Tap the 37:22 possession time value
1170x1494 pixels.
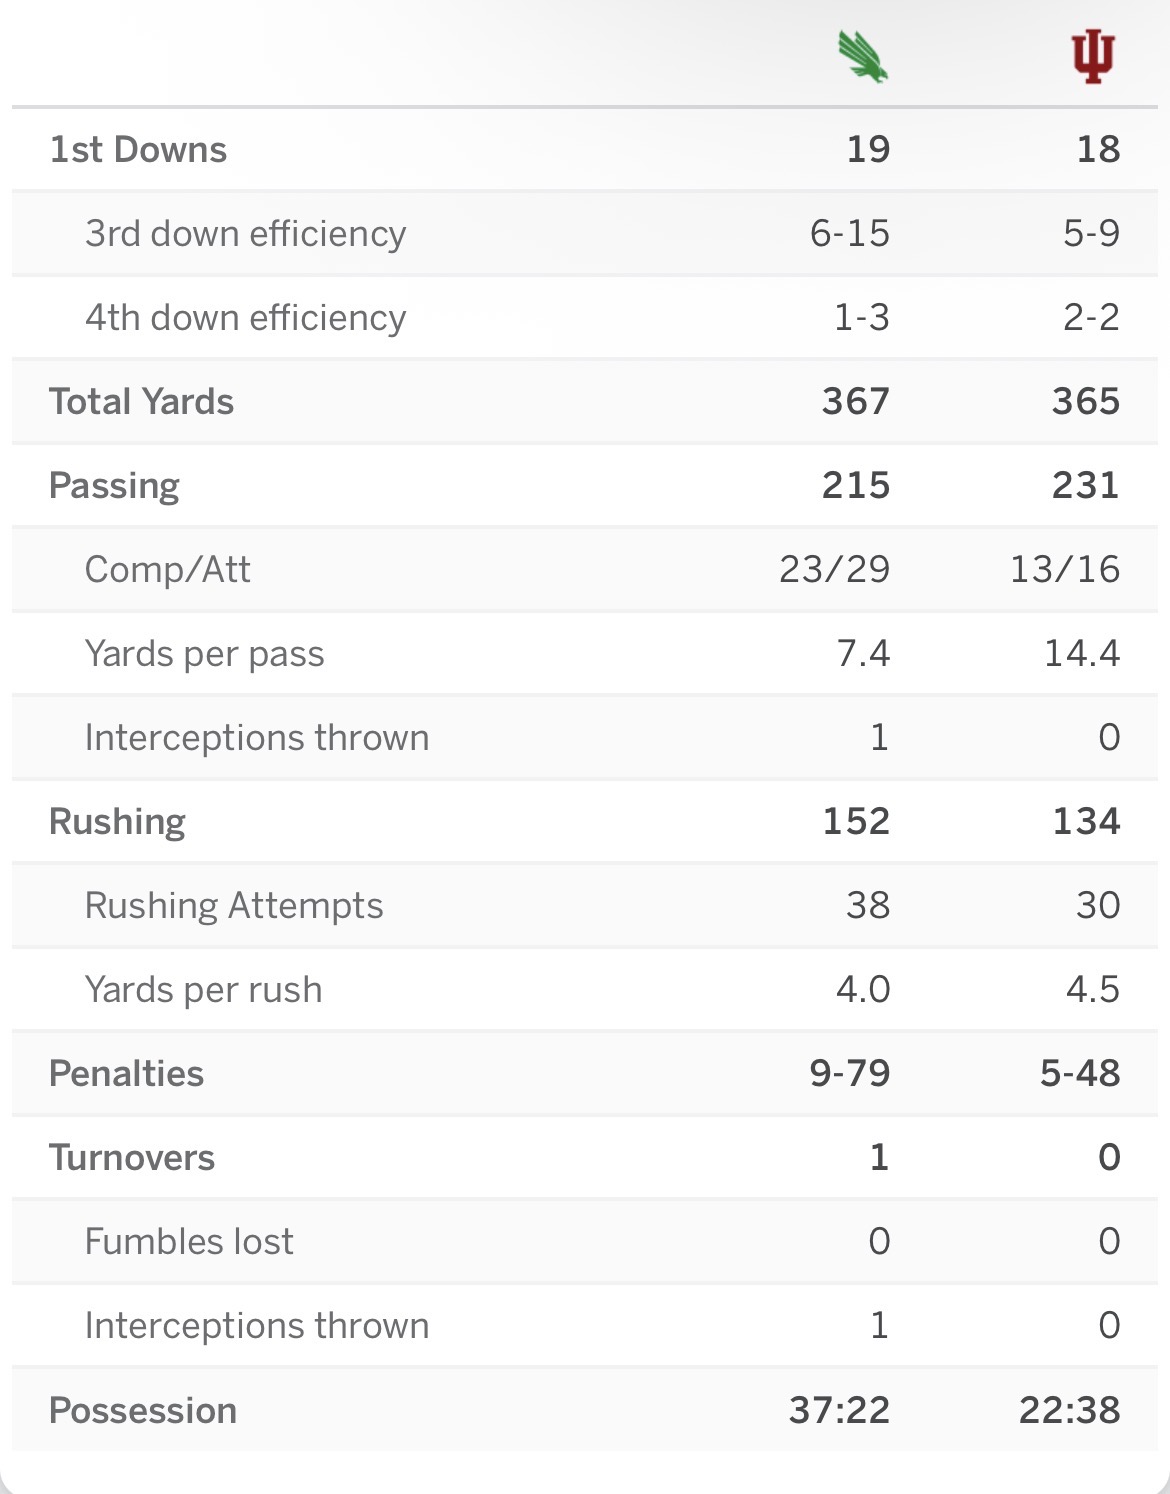pyautogui.click(x=839, y=1411)
